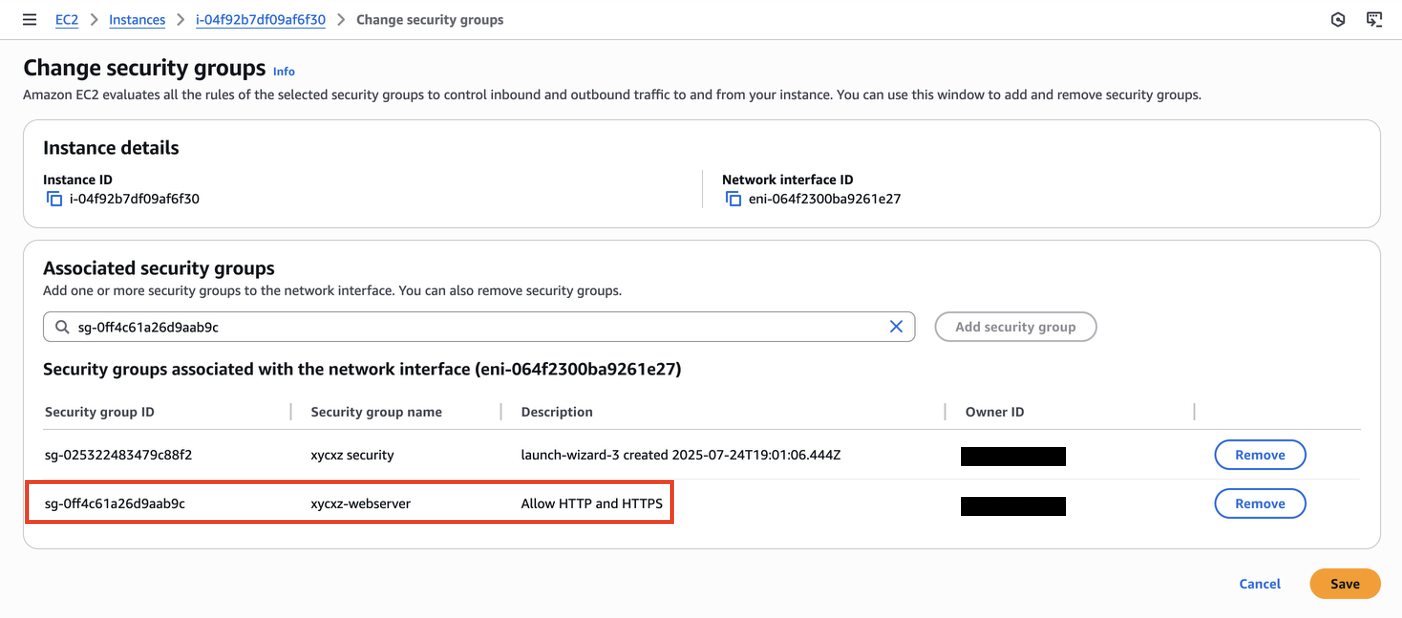Open the hamburger navigation menu
The width and height of the screenshot is (1402, 618).
point(30,20)
